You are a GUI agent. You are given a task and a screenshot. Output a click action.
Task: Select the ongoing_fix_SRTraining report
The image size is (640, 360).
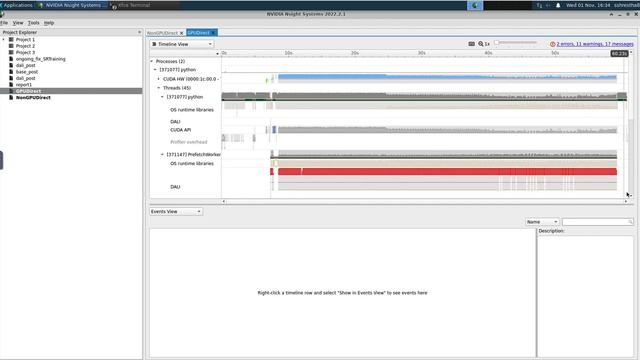(x=40, y=59)
